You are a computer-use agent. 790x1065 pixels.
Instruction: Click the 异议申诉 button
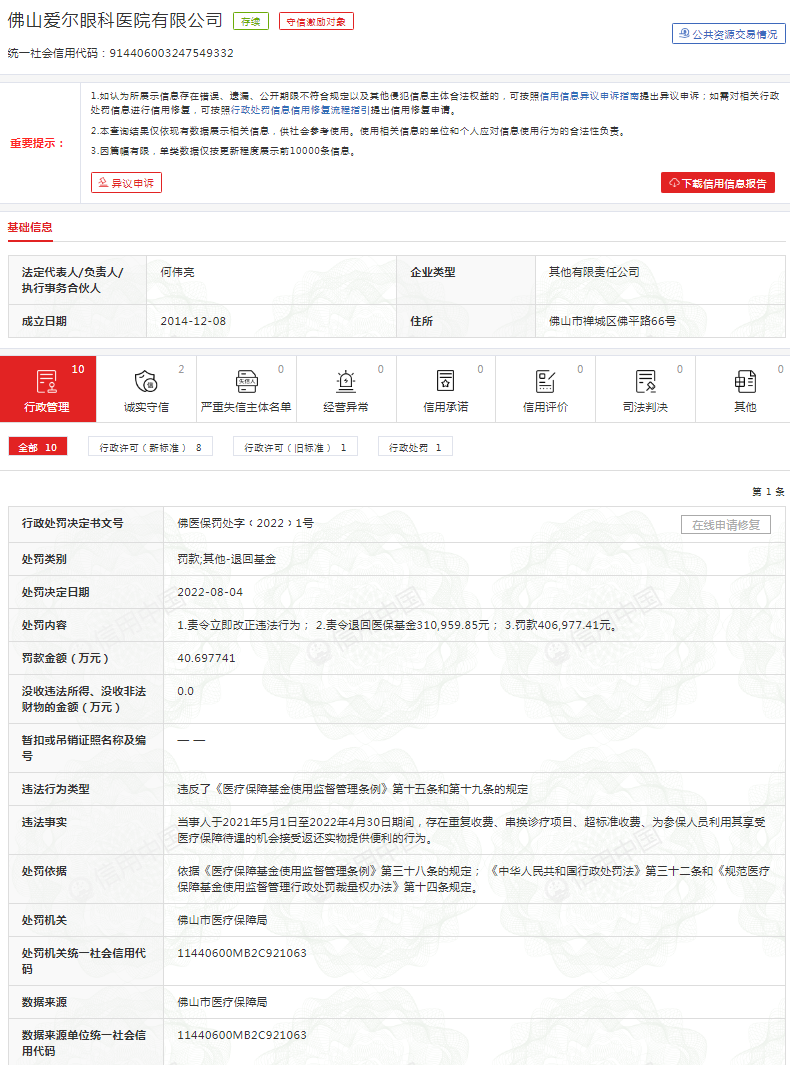pos(126,183)
